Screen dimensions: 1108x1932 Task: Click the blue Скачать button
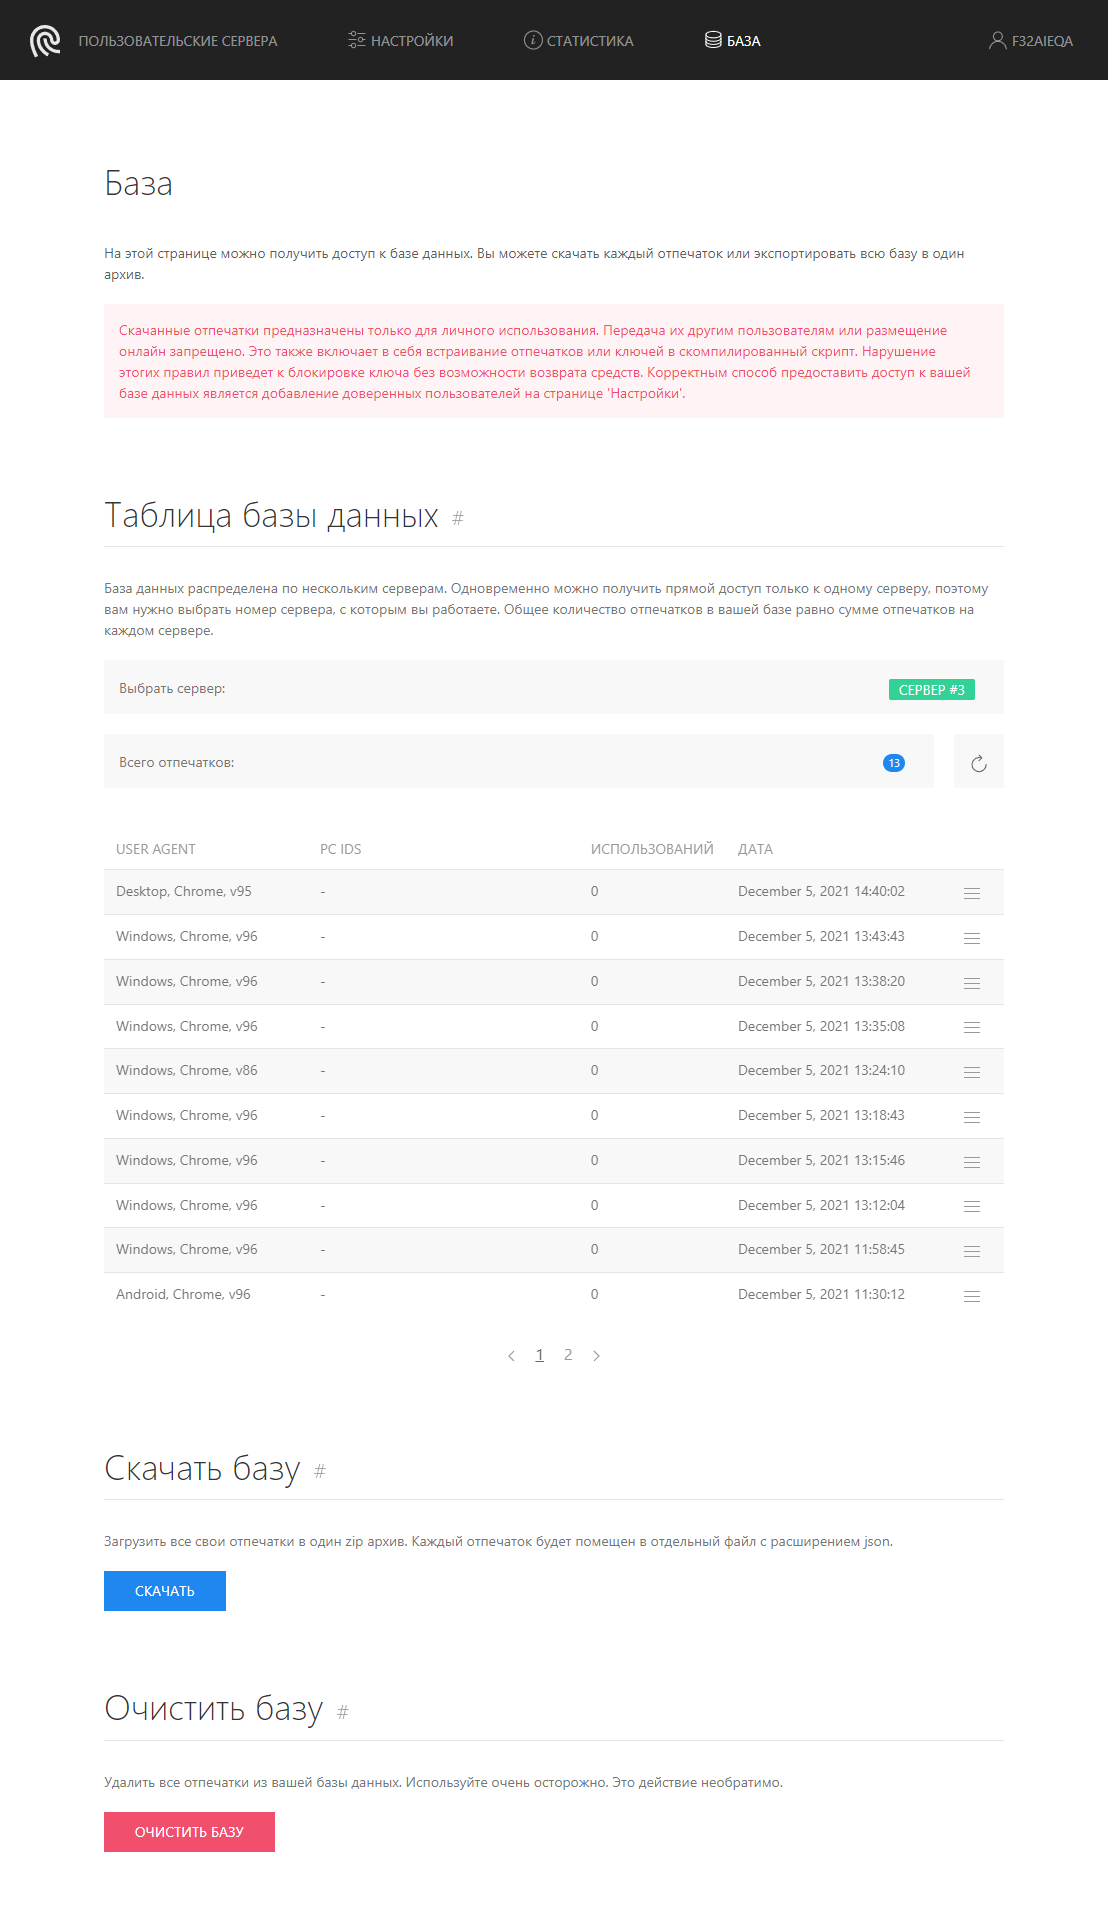[x=165, y=1591]
